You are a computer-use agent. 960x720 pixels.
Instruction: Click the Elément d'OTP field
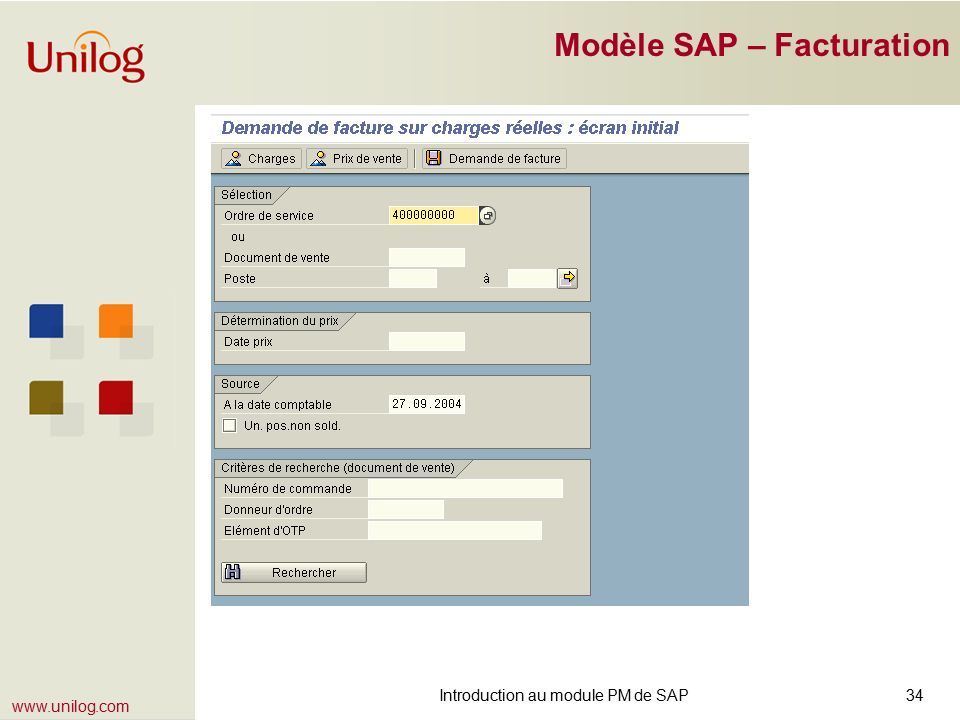coord(455,530)
